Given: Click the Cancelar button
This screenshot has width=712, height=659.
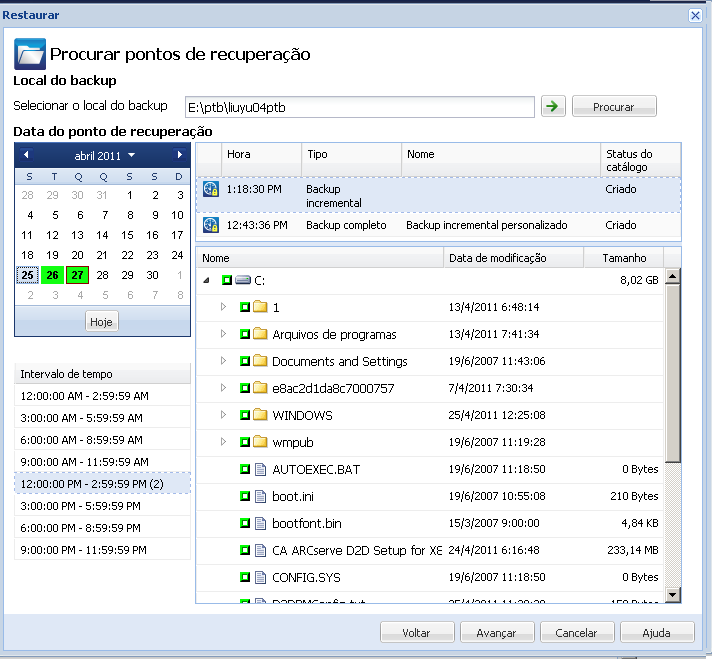Looking at the screenshot, I should pos(577,632).
